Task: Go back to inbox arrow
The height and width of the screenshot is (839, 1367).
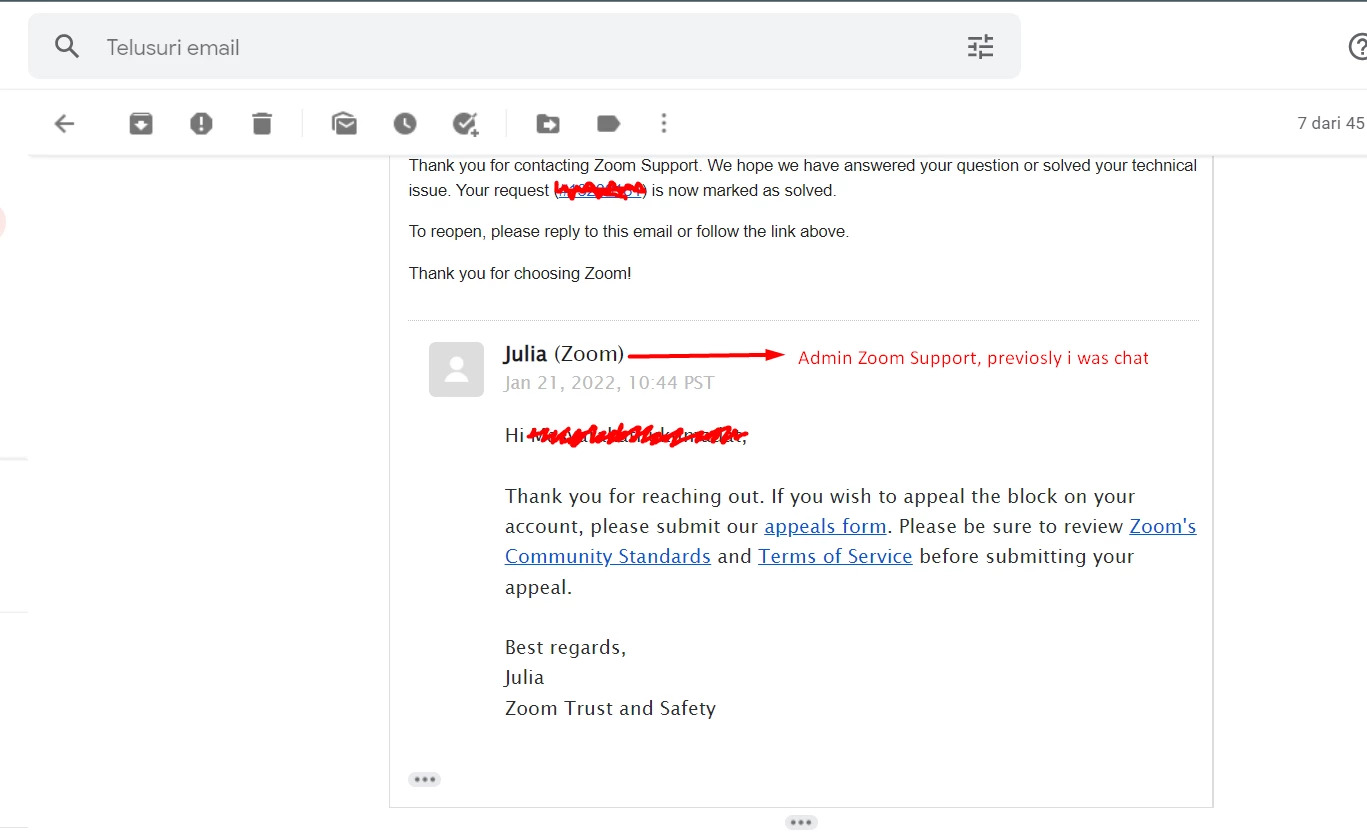Action: coord(64,124)
